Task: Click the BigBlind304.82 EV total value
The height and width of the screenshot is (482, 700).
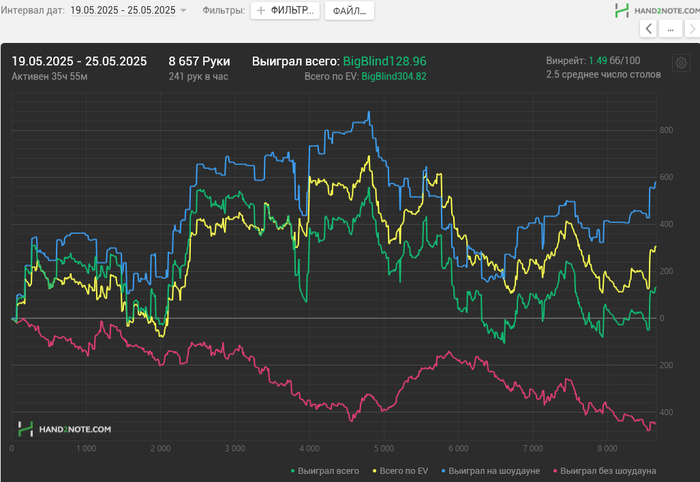Action: point(394,76)
